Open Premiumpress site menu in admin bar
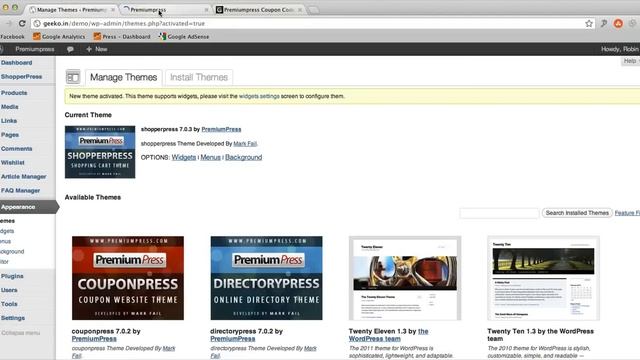 pyautogui.click(x=35, y=49)
